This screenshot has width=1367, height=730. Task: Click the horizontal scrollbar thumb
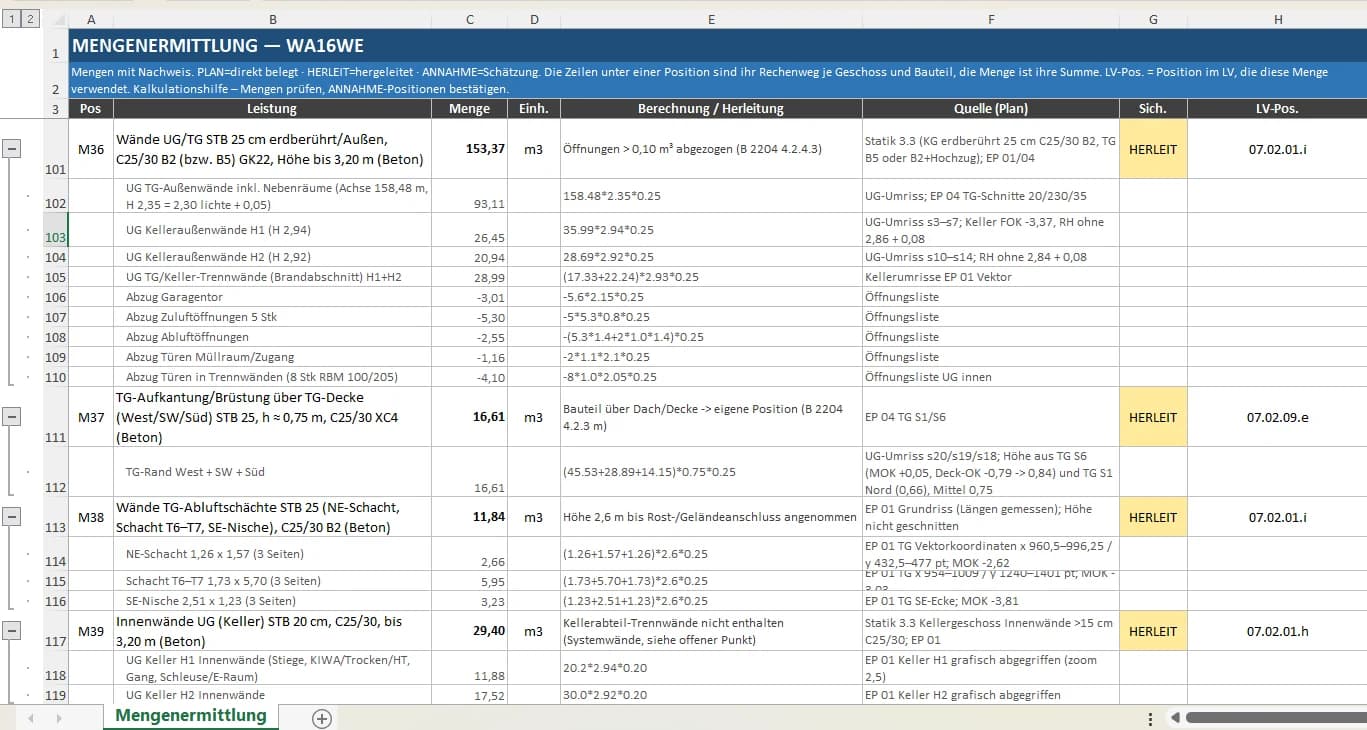click(x=1275, y=718)
